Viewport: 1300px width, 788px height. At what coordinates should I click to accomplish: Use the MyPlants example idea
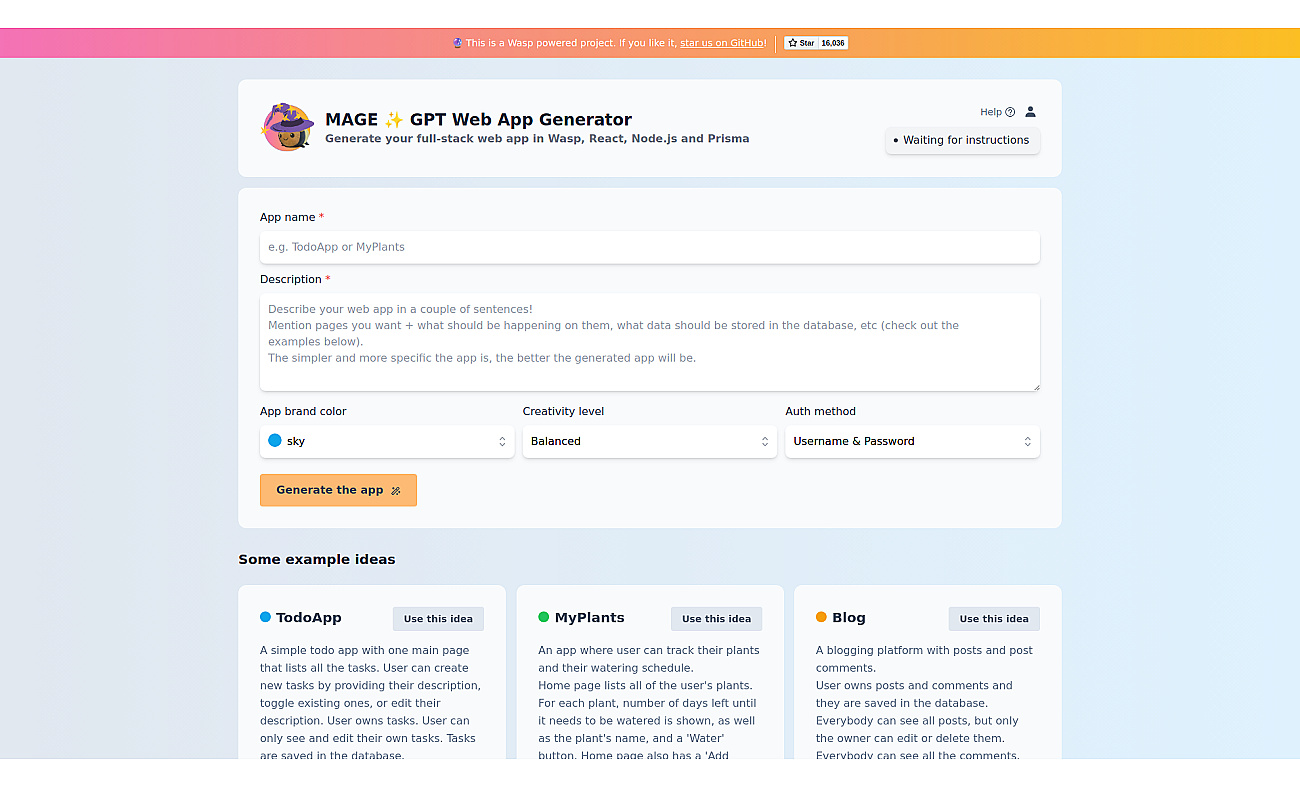click(716, 619)
